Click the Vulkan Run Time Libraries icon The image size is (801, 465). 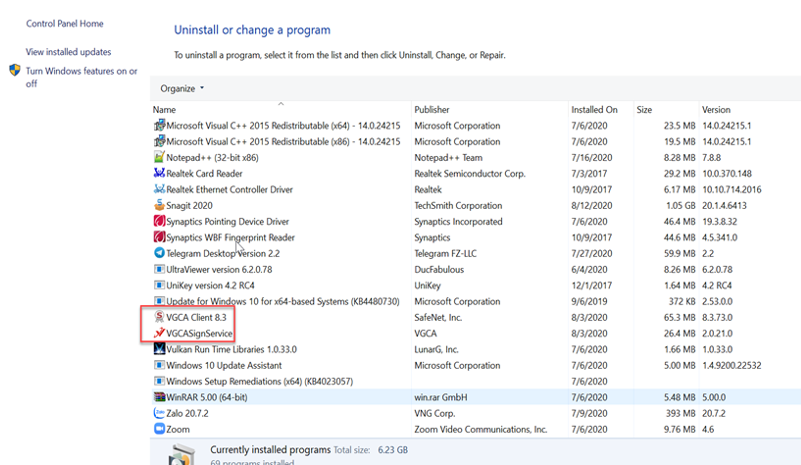click(x=159, y=349)
